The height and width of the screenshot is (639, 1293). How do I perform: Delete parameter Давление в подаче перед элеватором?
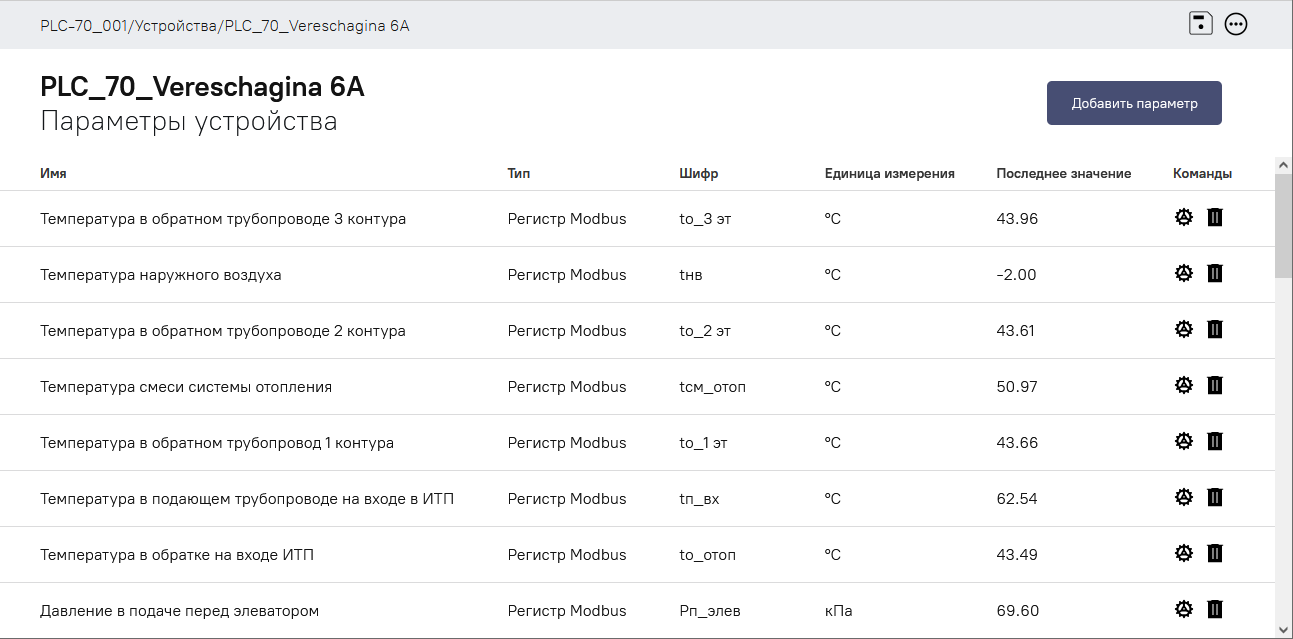coord(1215,609)
